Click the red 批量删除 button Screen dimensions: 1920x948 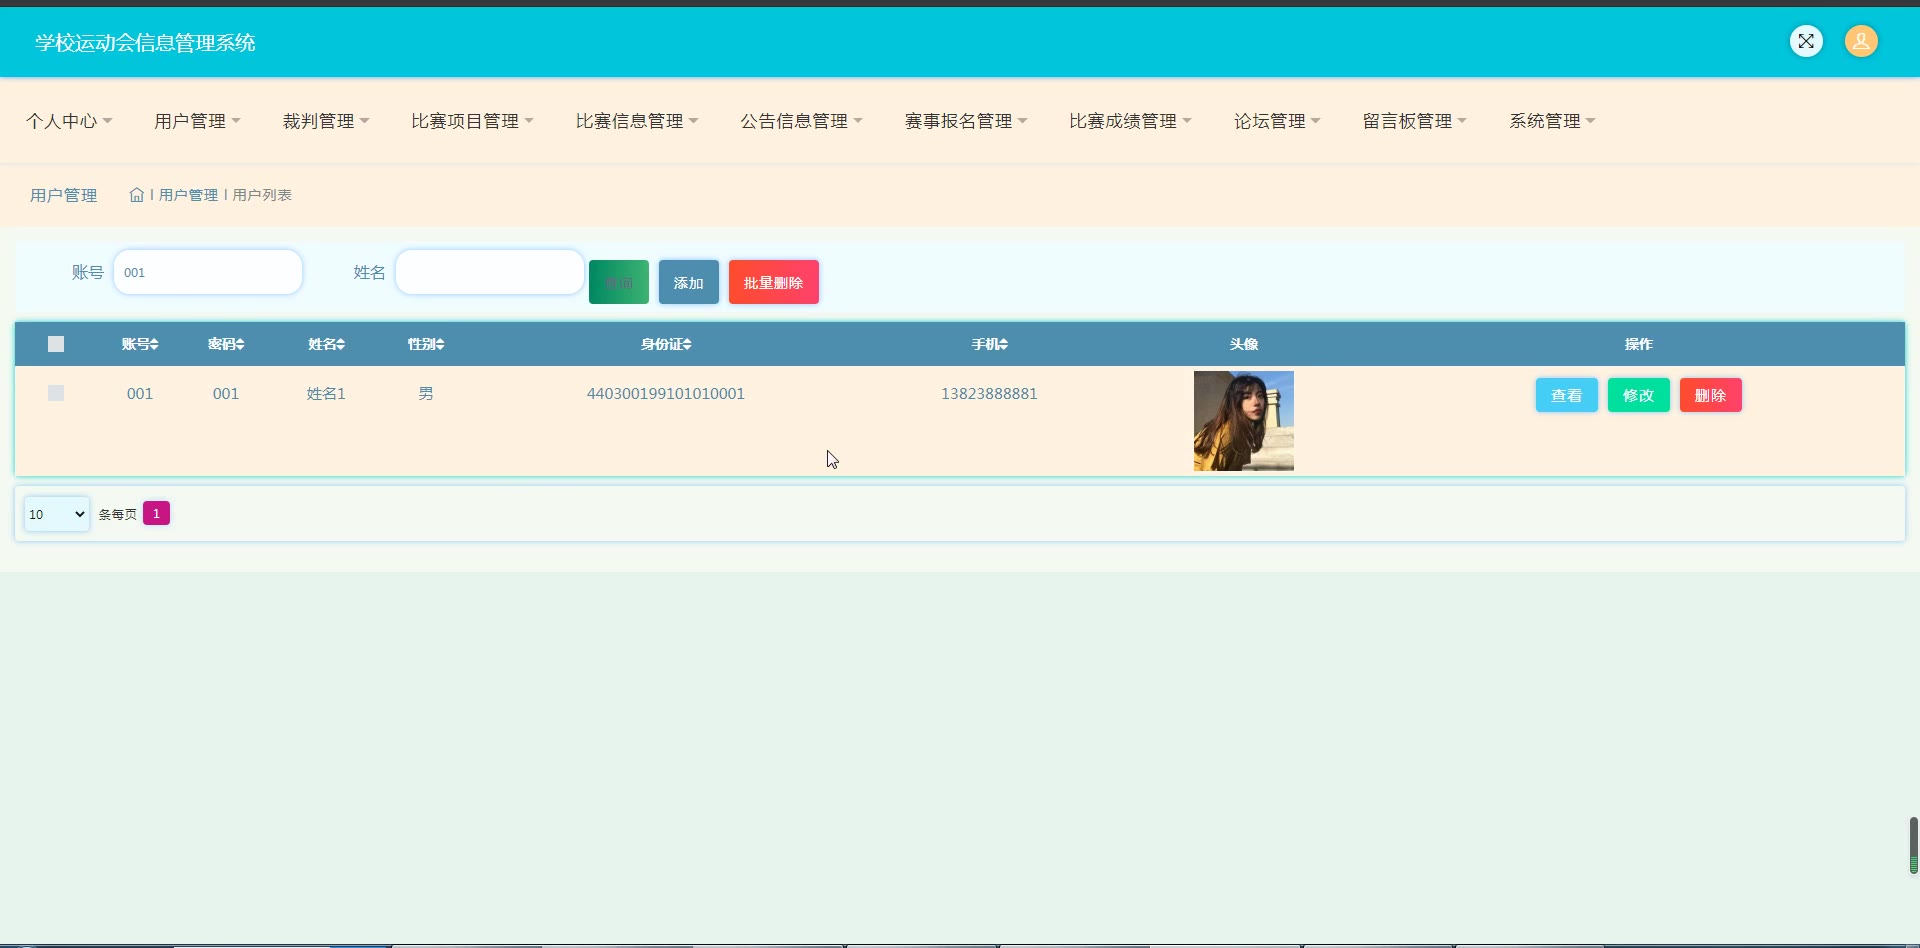(774, 282)
